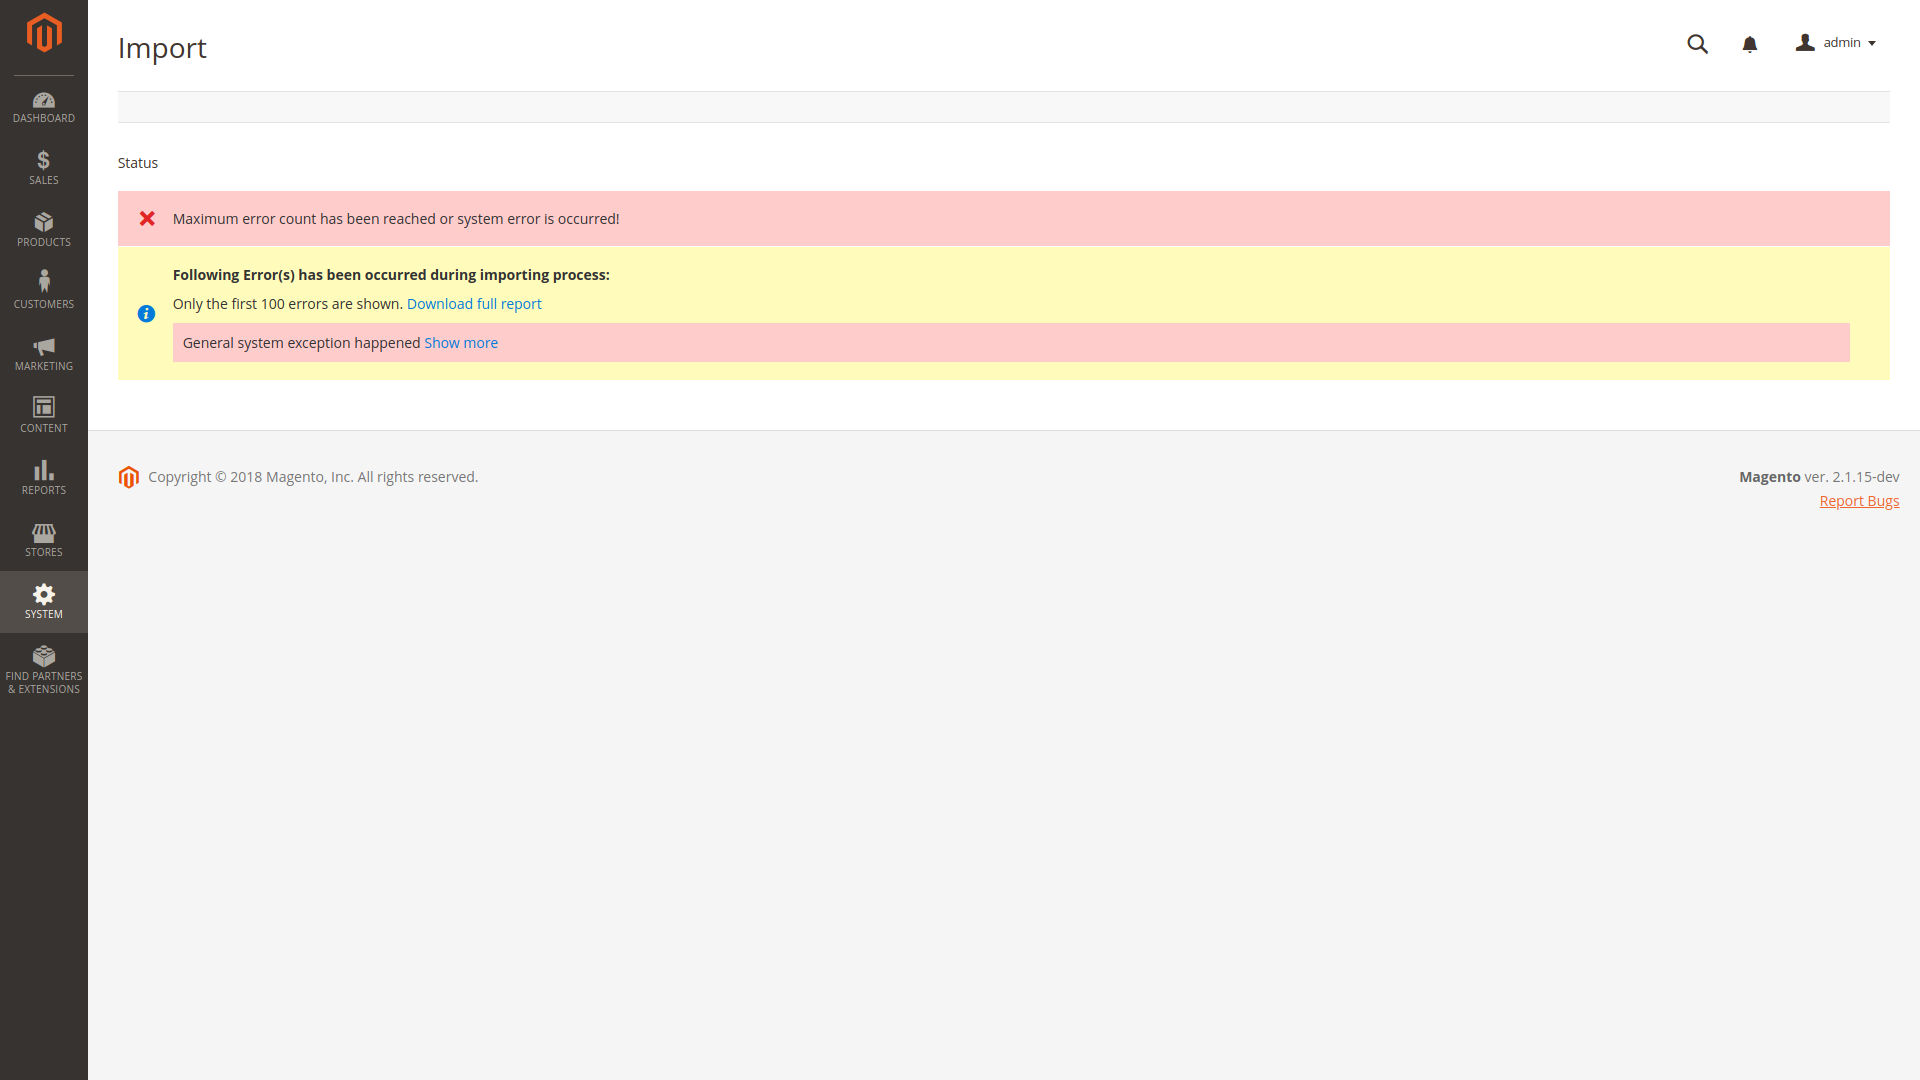The height and width of the screenshot is (1080, 1920).
Task: Open Find Partners & Extensions menu
Action: [x=44, y=669]
